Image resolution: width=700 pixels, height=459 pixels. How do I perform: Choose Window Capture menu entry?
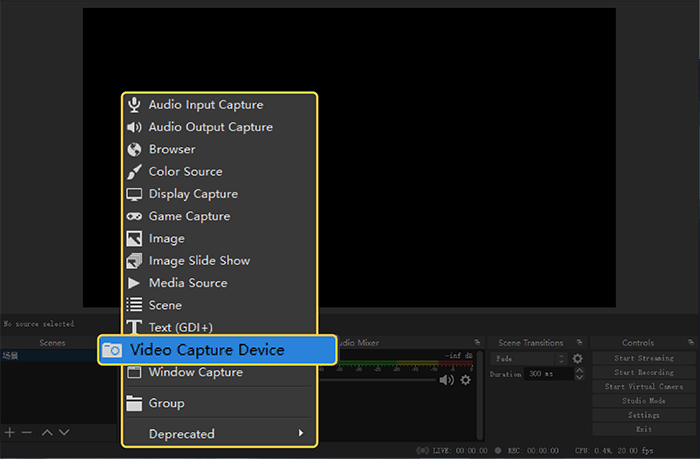point(196,373)
